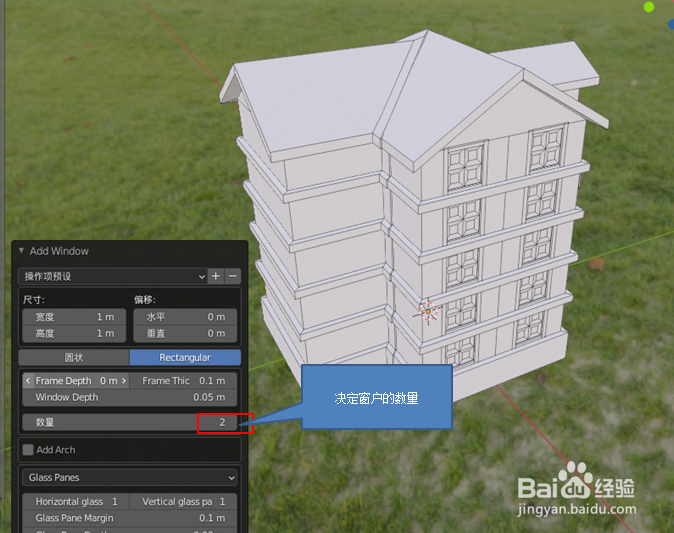Click the 宽度 width field
This screenshot has width=674, height=533.
[x=74, y=317]
